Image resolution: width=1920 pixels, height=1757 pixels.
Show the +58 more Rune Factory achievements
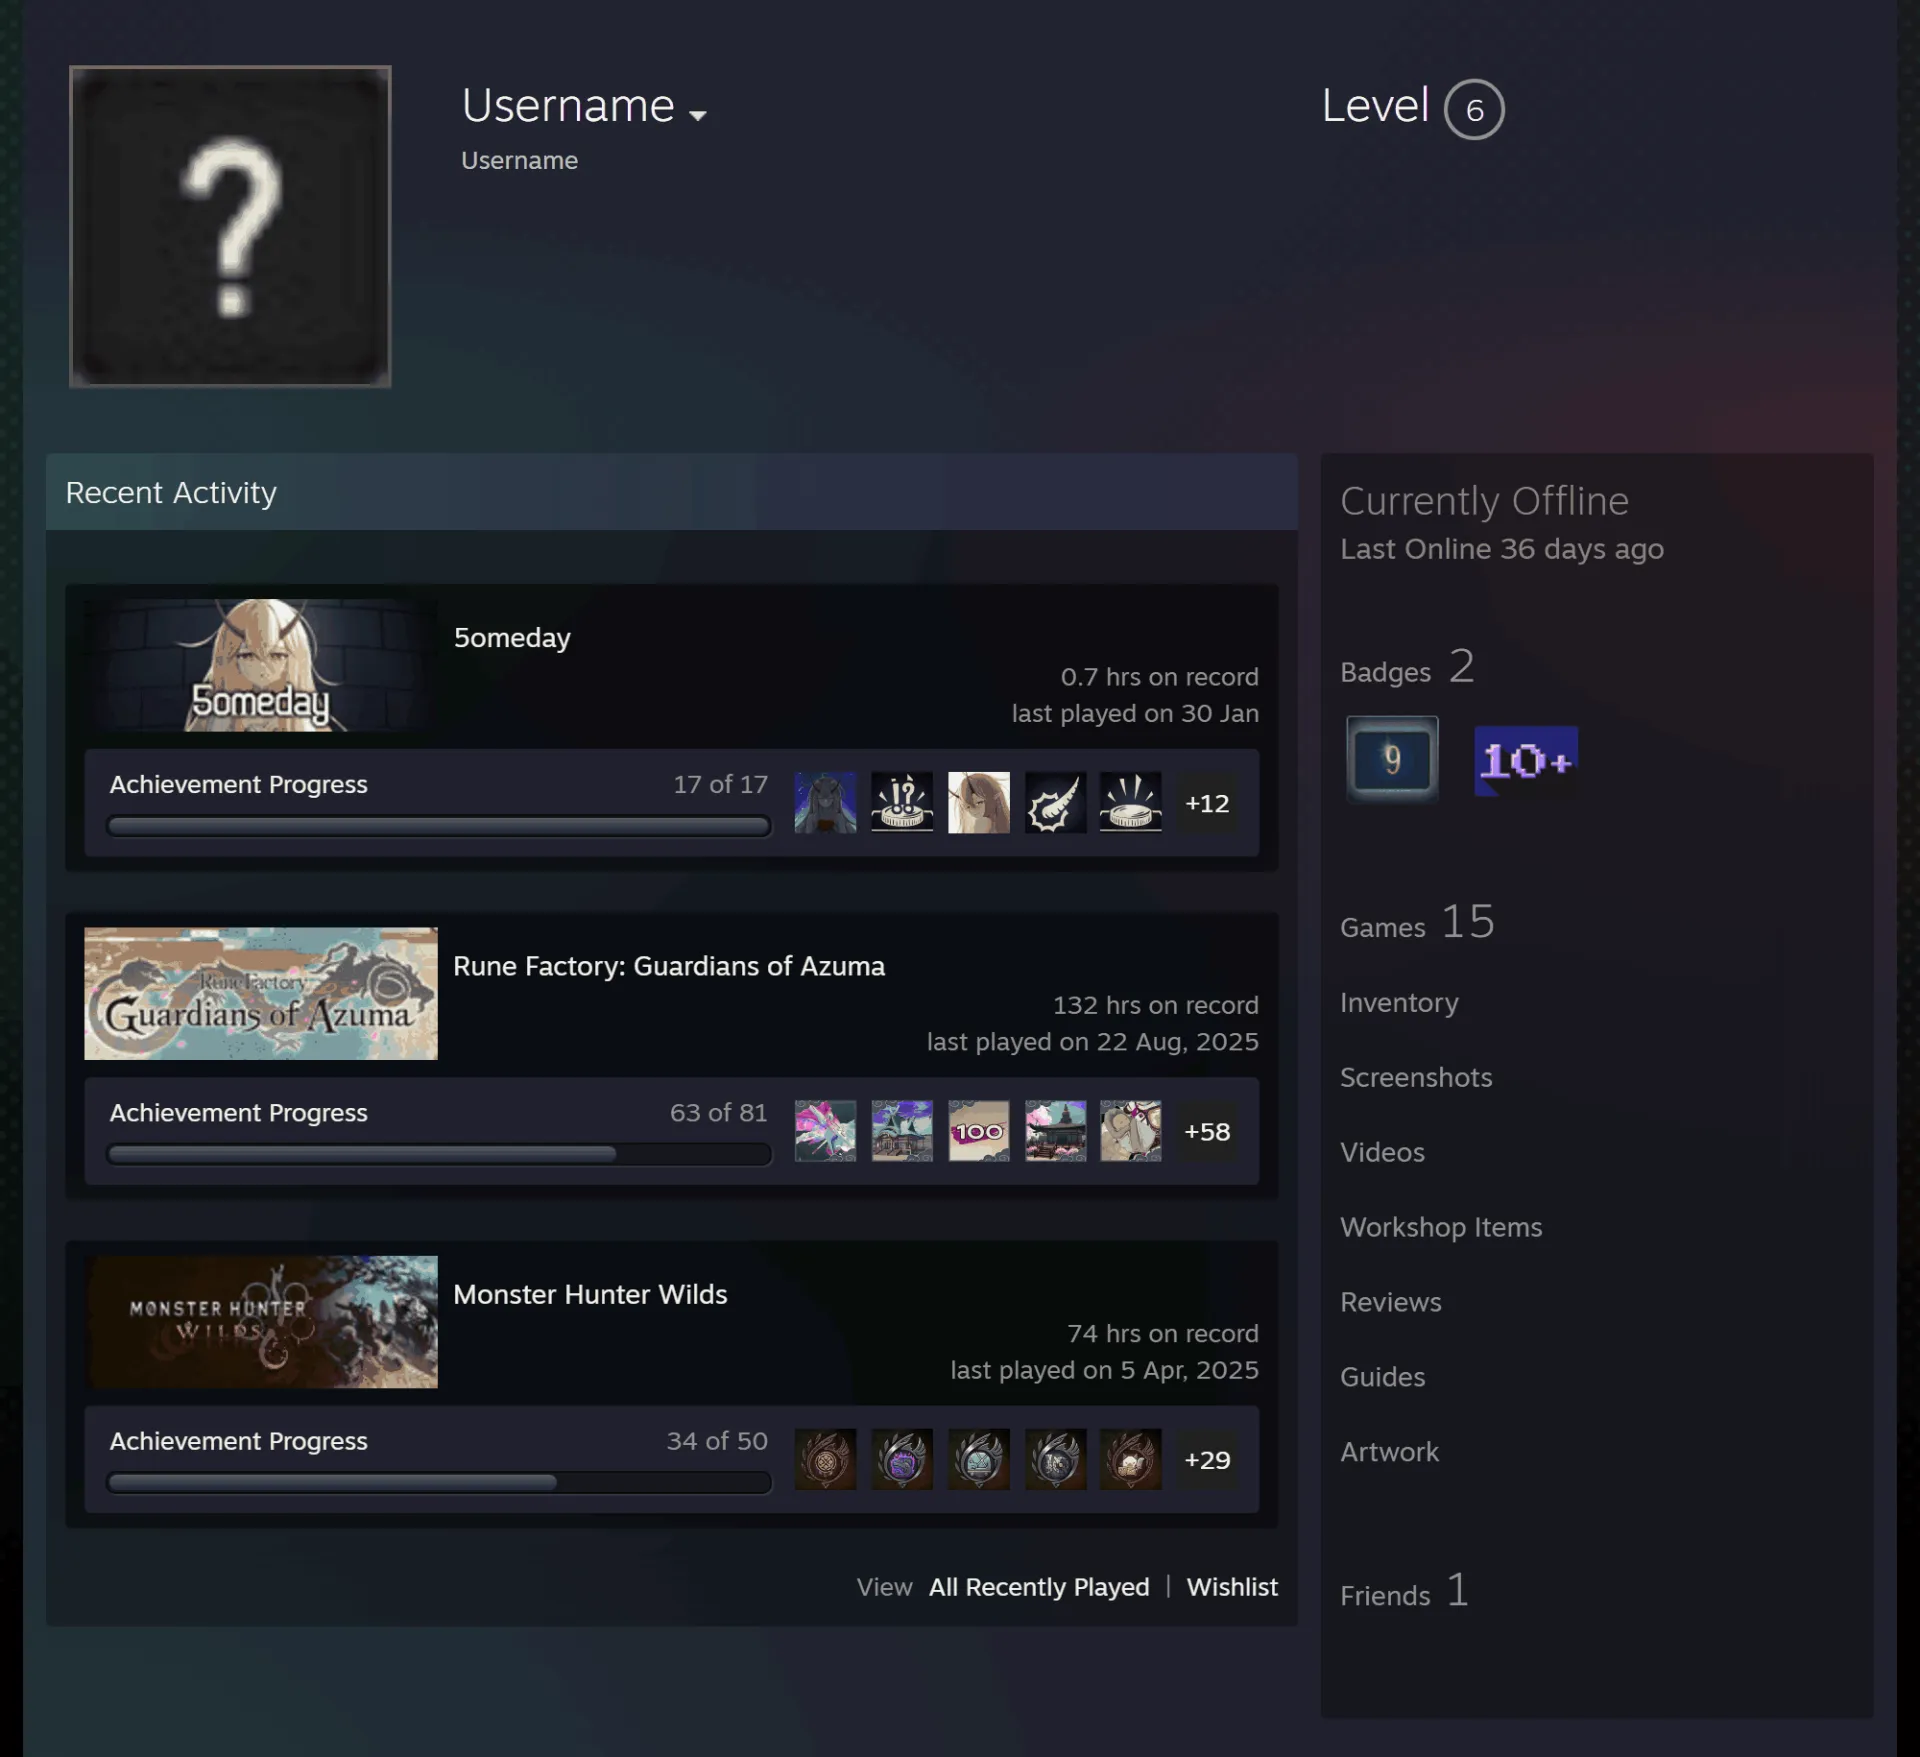(1207, 1131)
